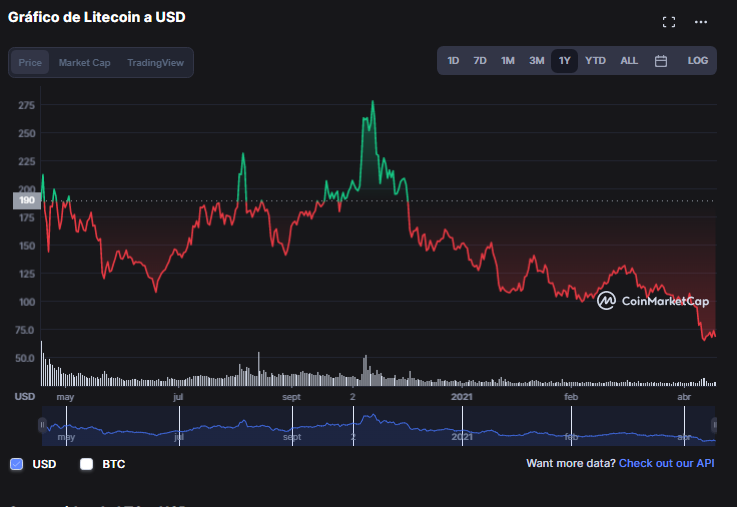Screen dimensions: 737x507
Task: Click the 190 price label on axis
Action: point(27,201)
